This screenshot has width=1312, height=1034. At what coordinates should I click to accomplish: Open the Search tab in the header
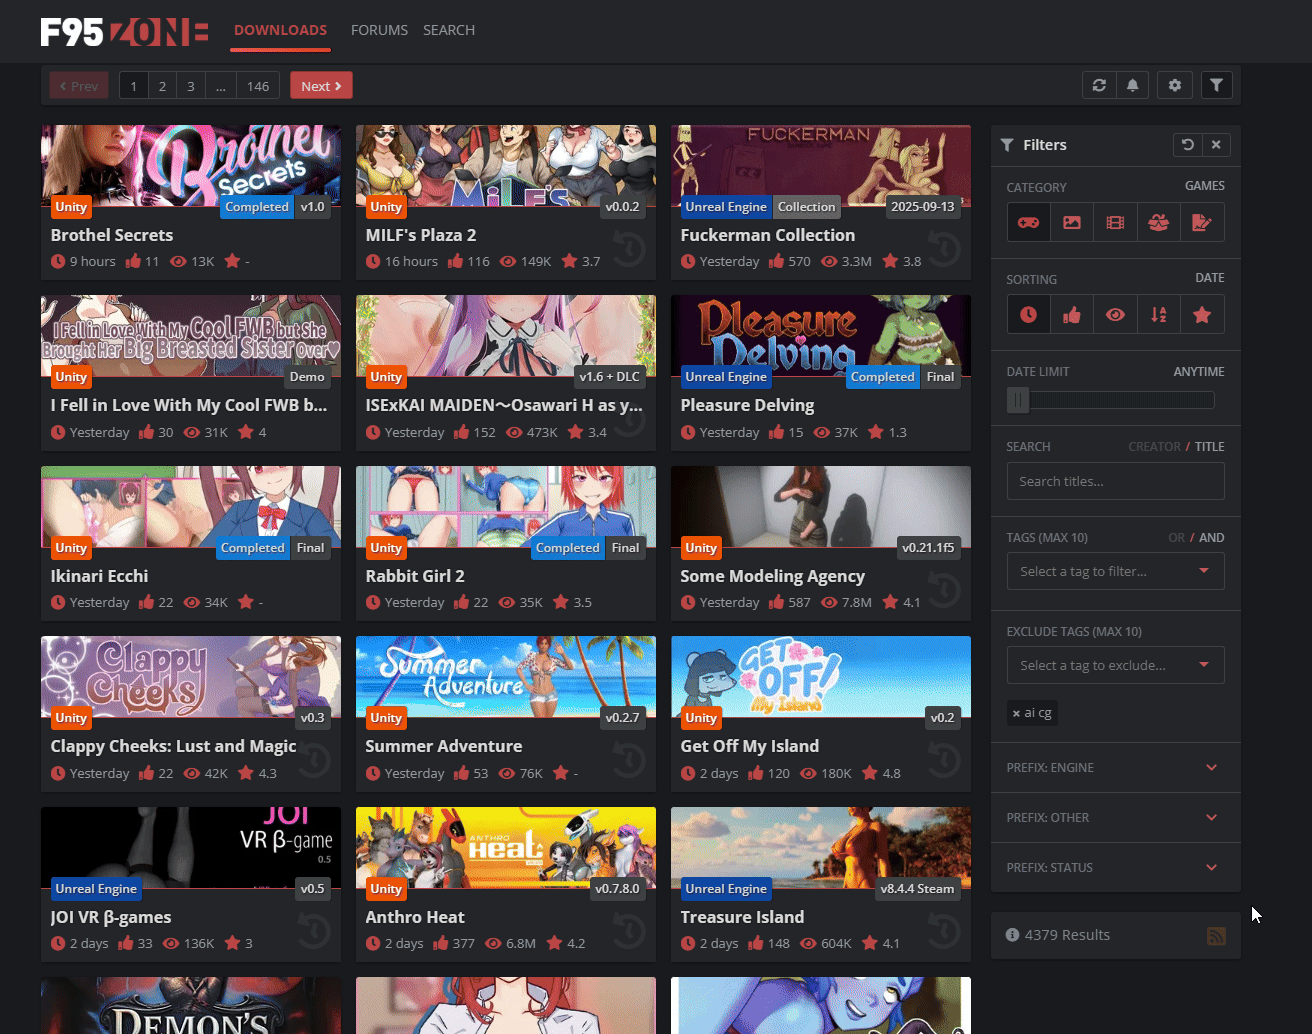coord(449,30)
